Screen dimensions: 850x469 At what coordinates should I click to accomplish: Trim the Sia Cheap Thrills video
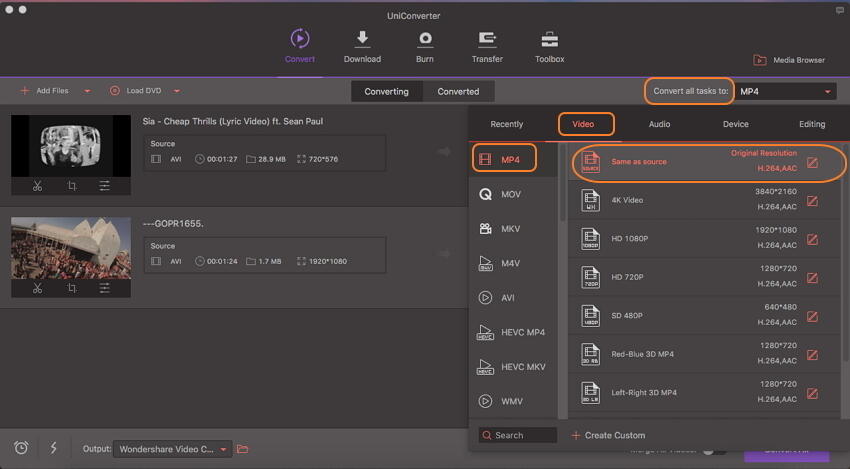click(37, 186)
